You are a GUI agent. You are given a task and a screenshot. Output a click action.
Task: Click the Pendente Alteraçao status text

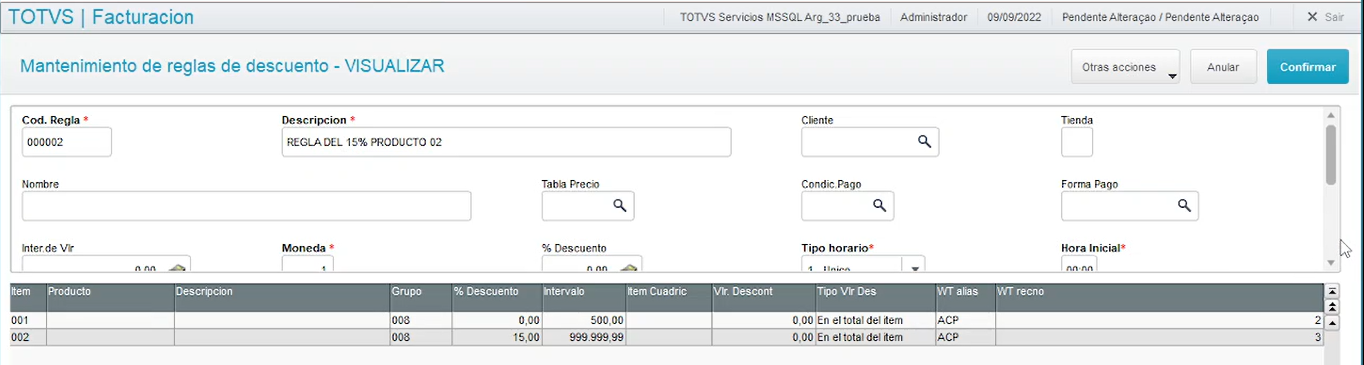1160,17
